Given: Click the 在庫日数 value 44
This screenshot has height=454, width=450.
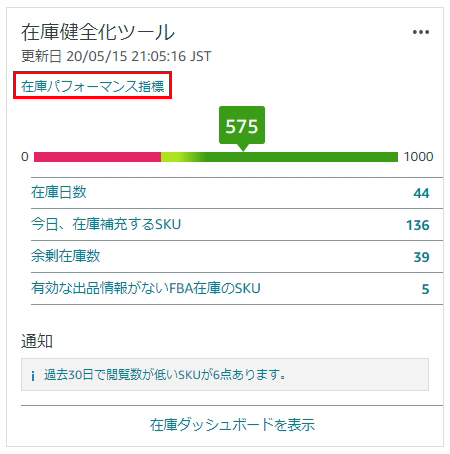Looking at the screenshot, I should [x=421, y=193].
